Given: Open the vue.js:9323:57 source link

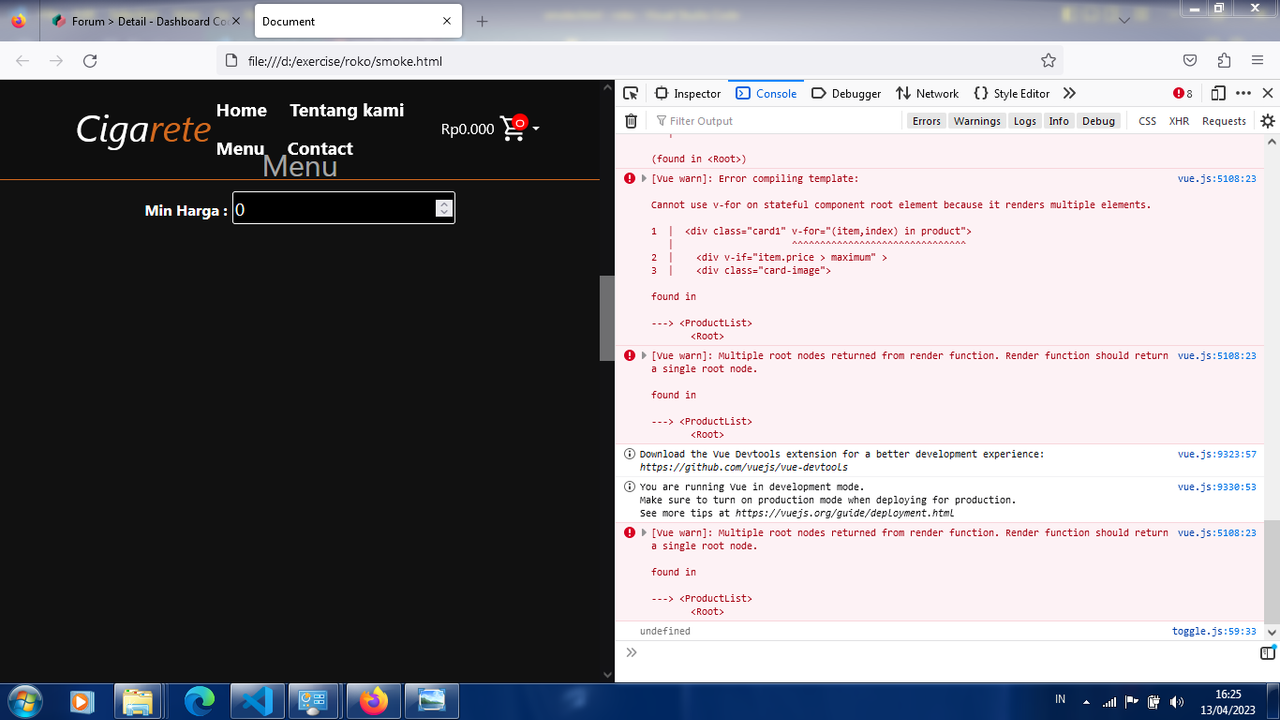Looking at the screenshot, I should (x=1217, y=454).
